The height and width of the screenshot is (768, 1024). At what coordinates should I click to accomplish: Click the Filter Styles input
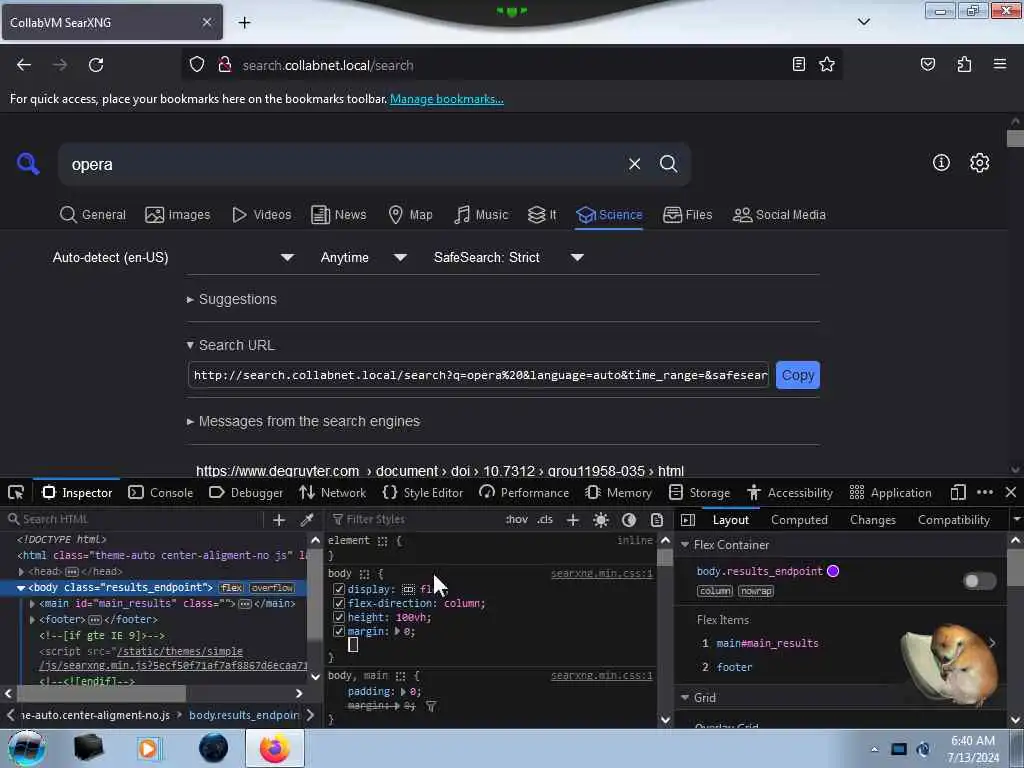click(415, 519)
